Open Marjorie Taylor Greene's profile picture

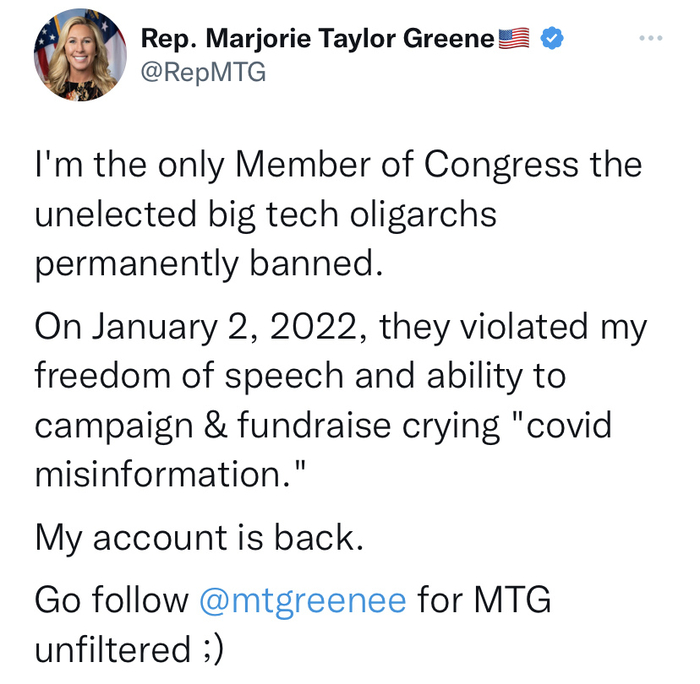coord(80,55)
